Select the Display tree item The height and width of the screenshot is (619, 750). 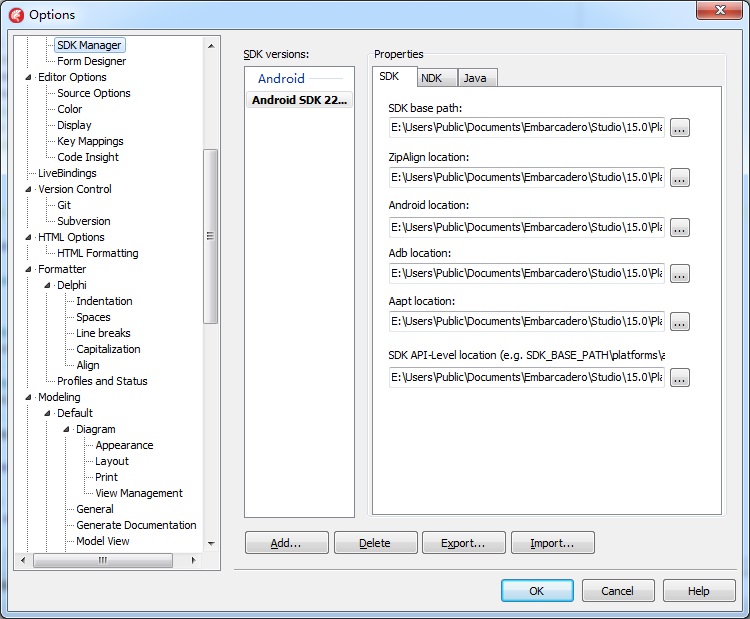coord(74,125)
